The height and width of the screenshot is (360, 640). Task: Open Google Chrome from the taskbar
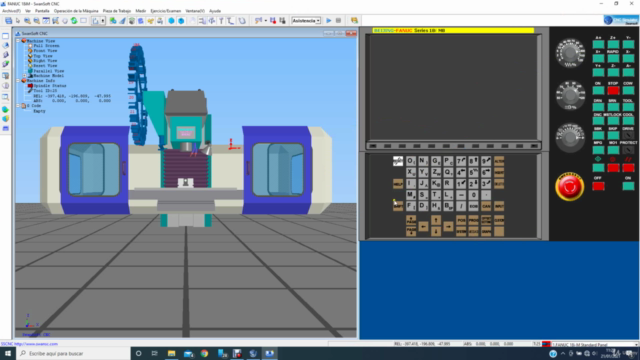(x=204, y=353)
